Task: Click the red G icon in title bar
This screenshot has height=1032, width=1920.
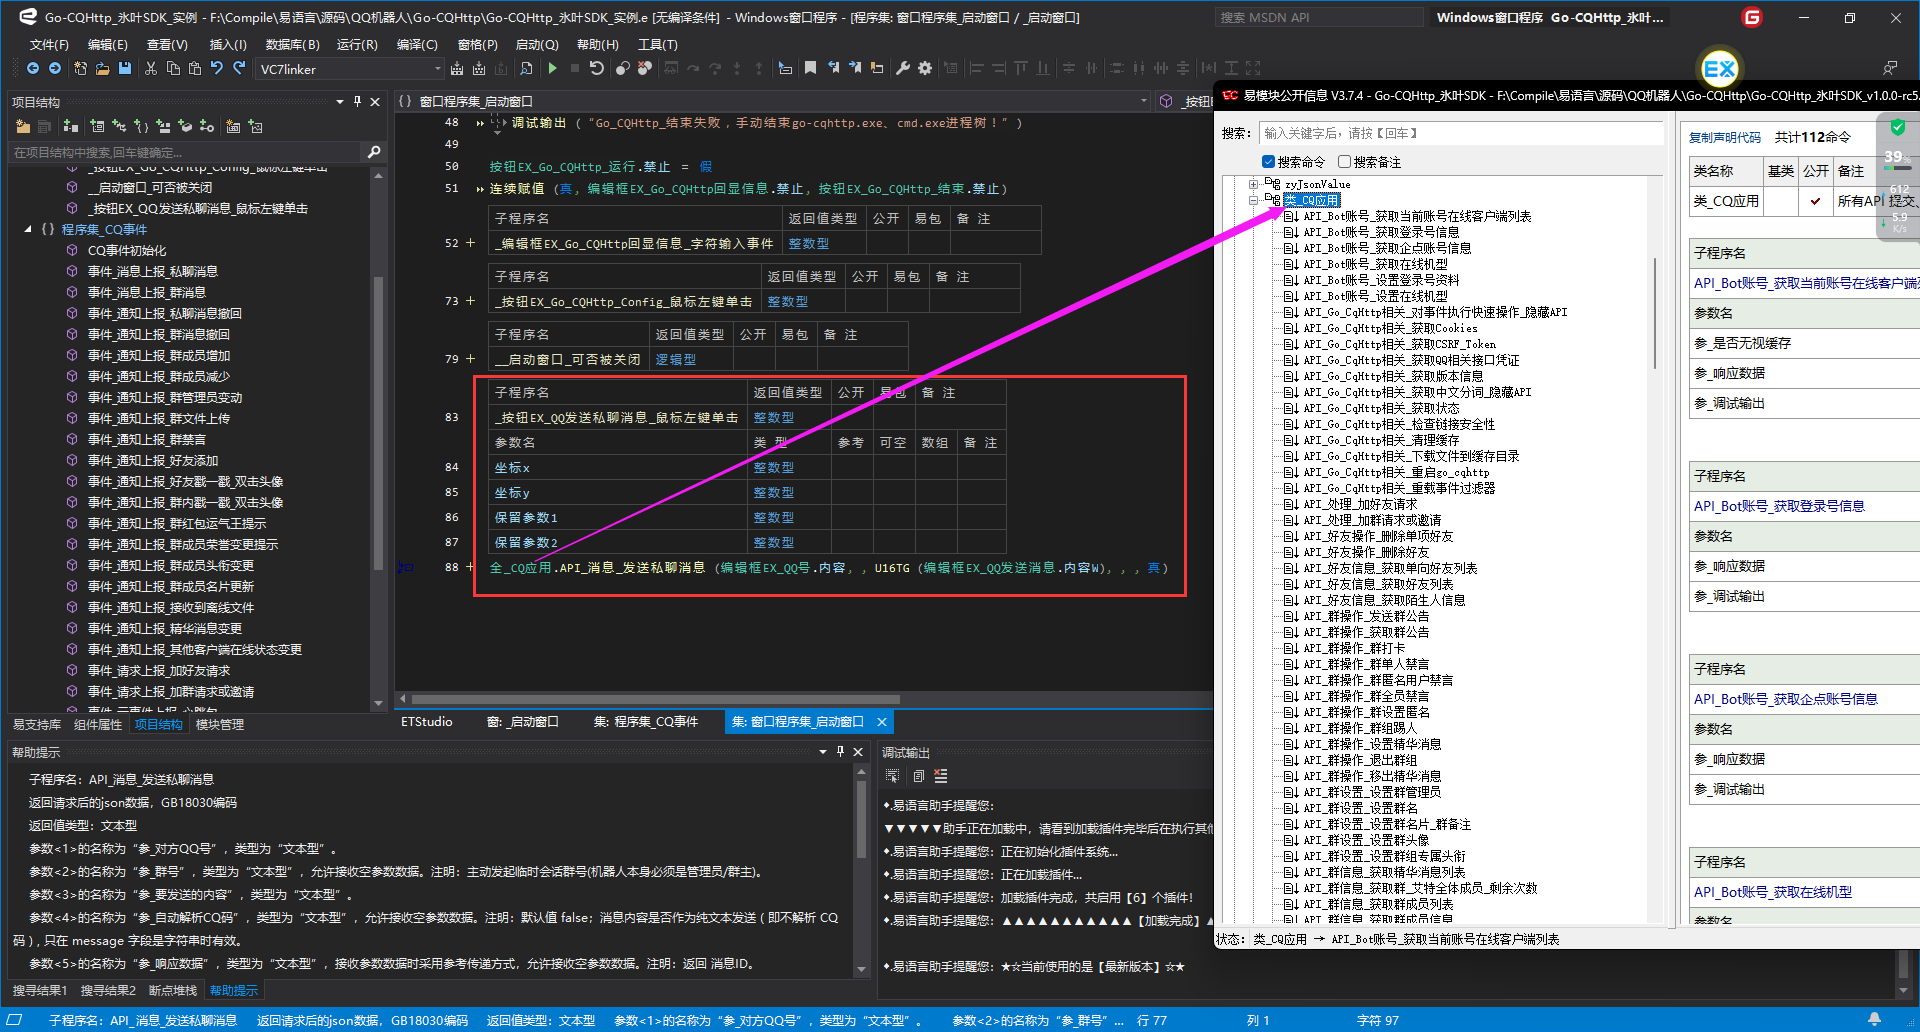Action: [1752, 17]
